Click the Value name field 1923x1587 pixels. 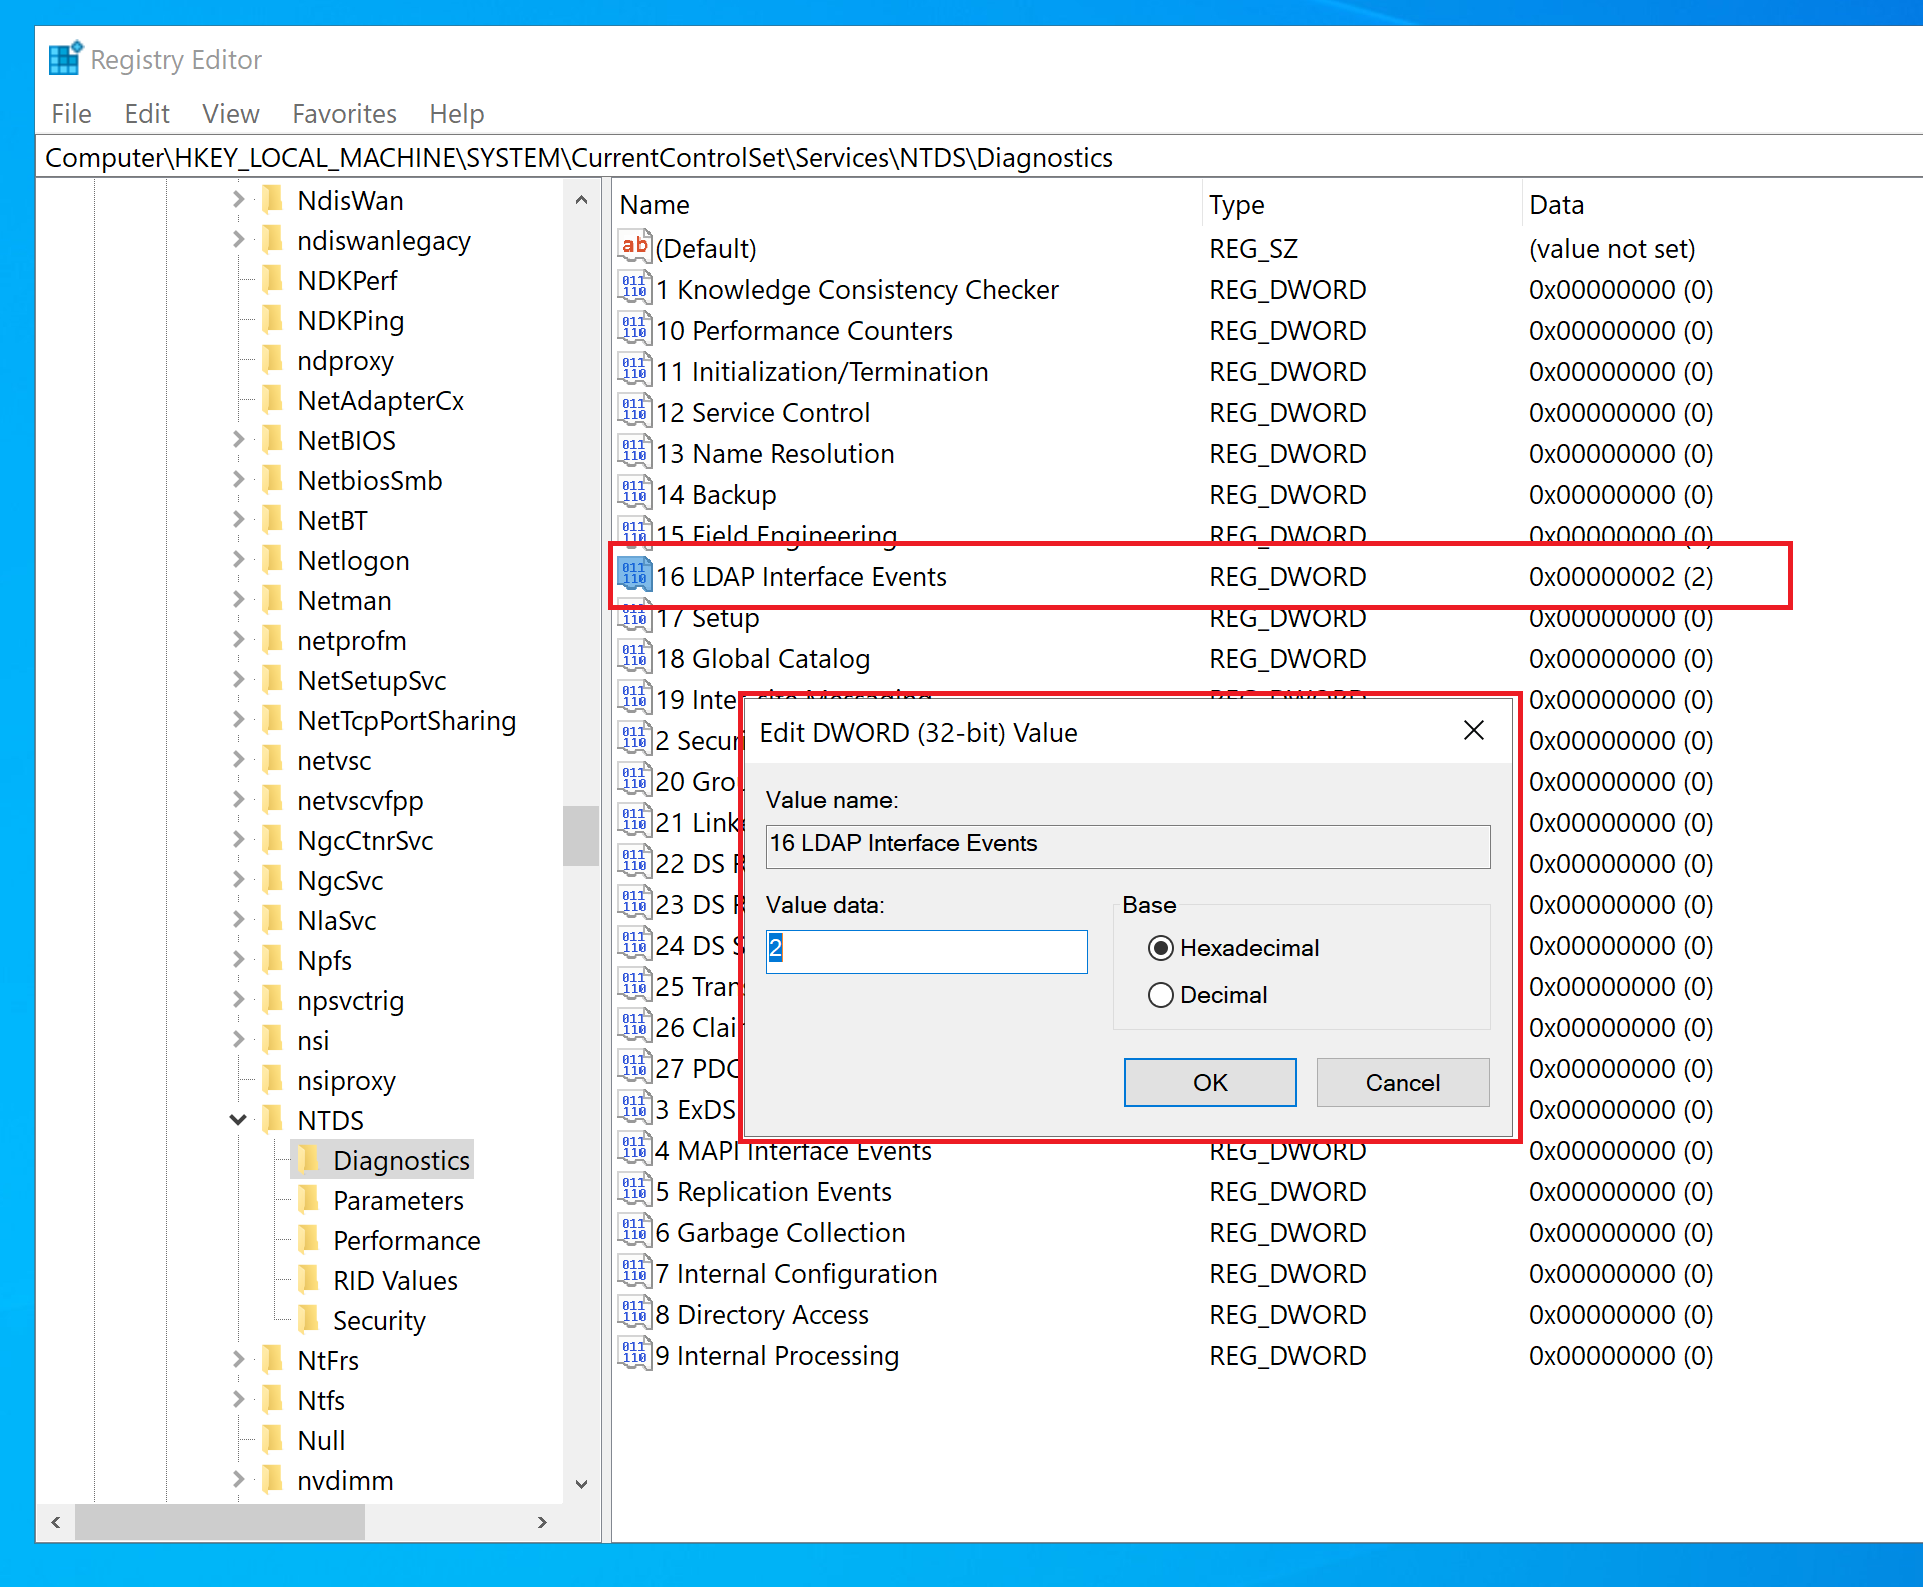[1128, 846]
